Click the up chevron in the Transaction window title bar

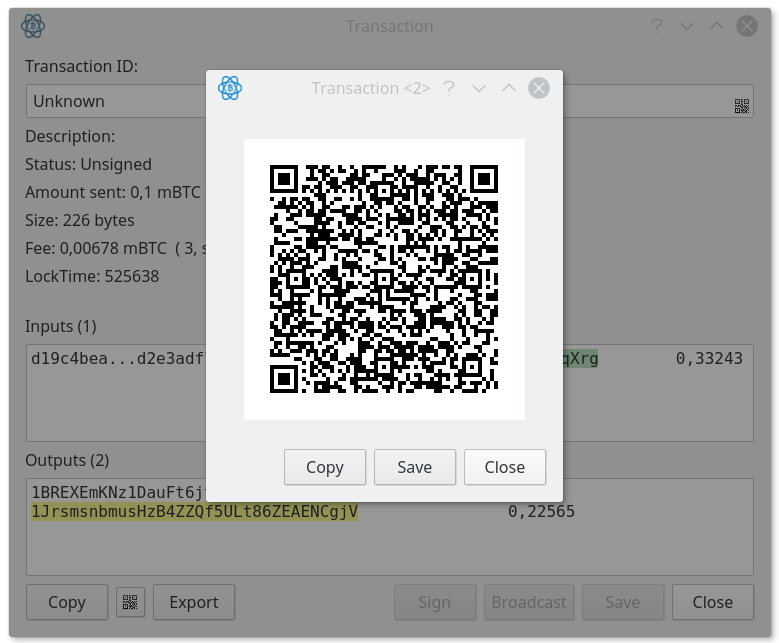pos(717,26)
